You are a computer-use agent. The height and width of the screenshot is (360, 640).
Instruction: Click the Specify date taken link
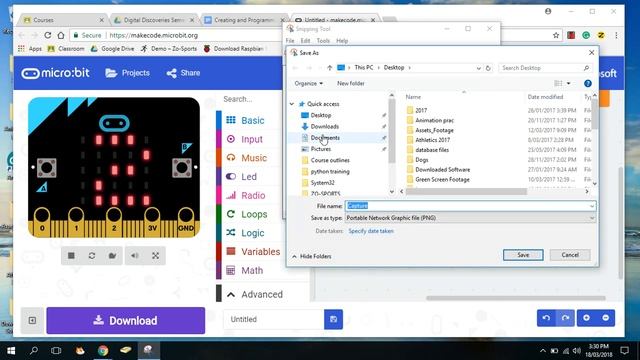tap(371, 231)
